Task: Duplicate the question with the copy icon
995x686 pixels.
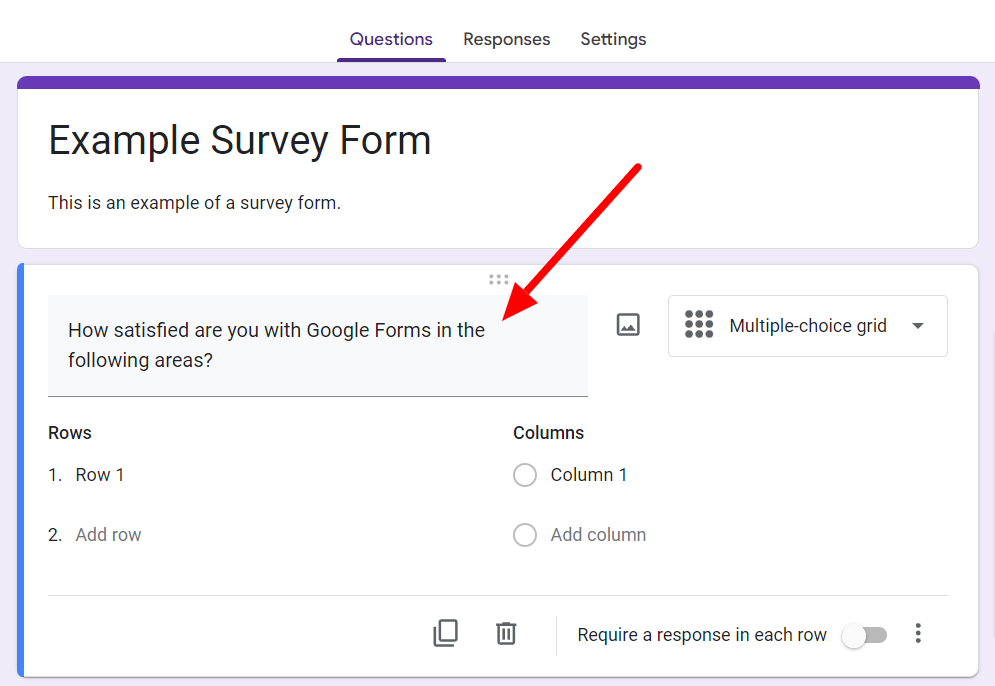Action: coord(445,633)
